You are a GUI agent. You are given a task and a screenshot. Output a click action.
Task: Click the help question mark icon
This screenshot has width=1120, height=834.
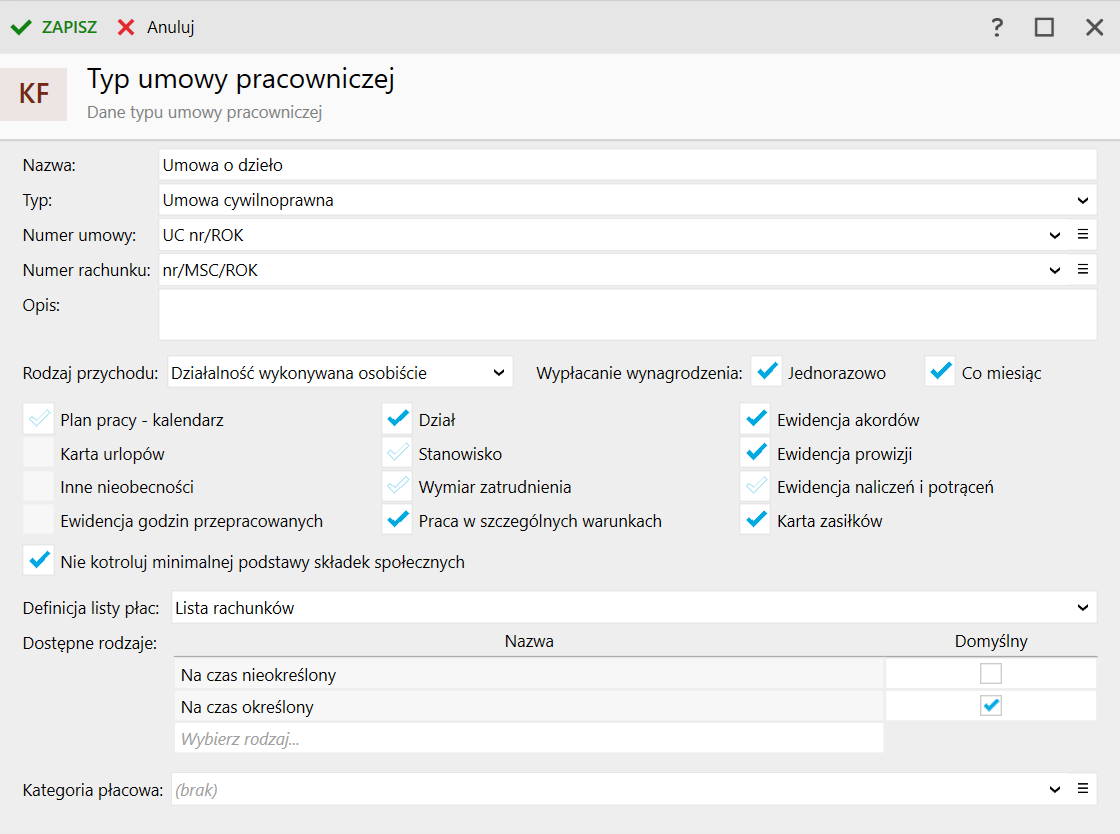pyautogui.click(x=997, y=28)
